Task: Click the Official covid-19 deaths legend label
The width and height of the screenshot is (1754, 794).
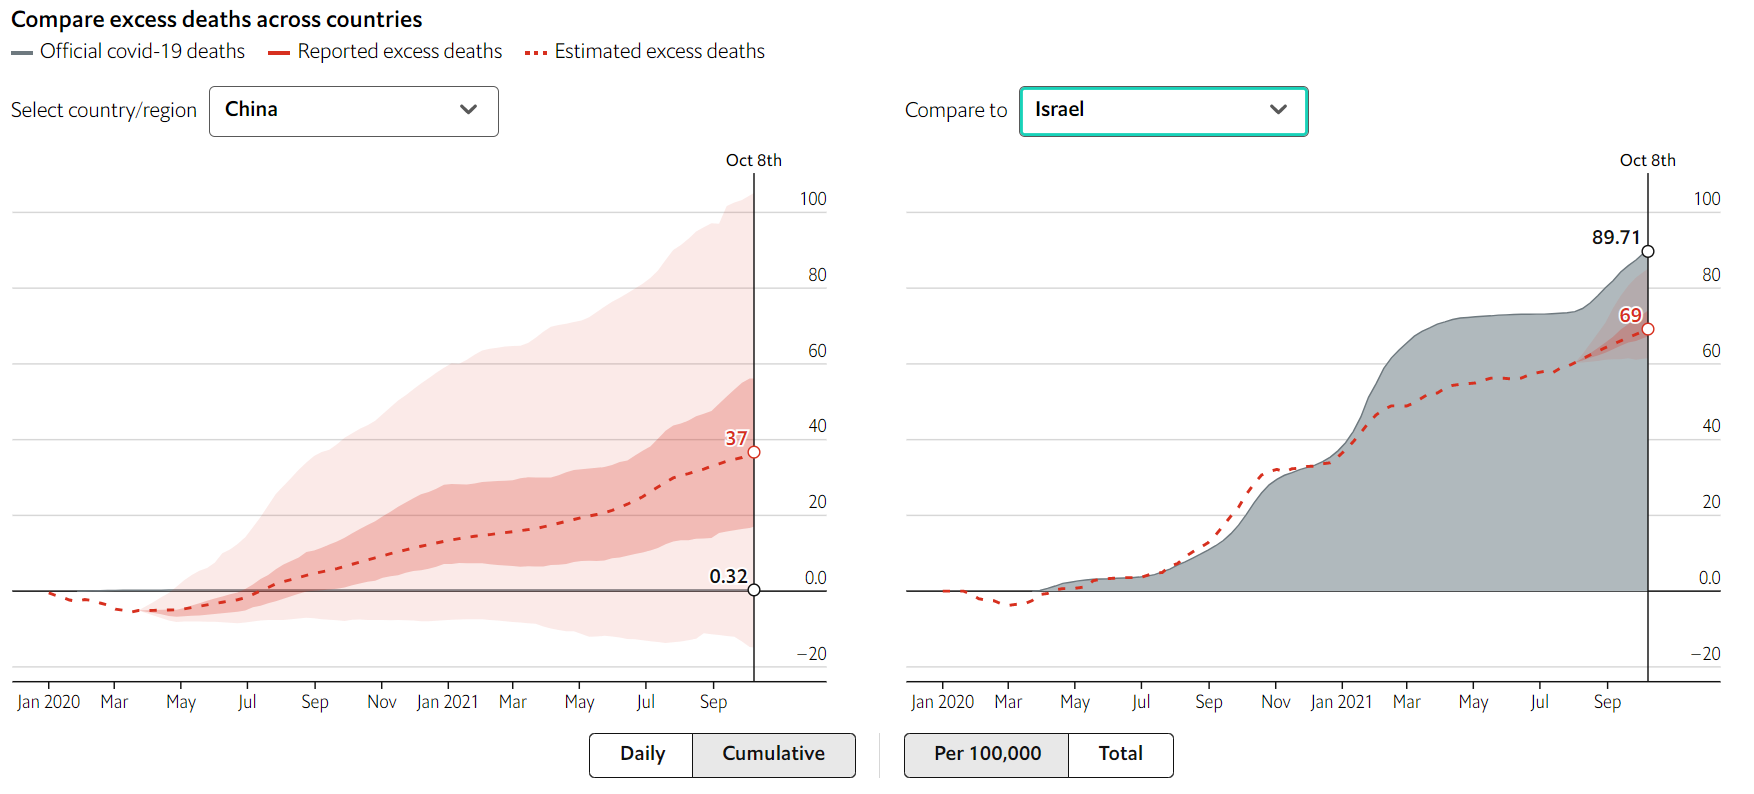Action: click(x=142, y=52)
